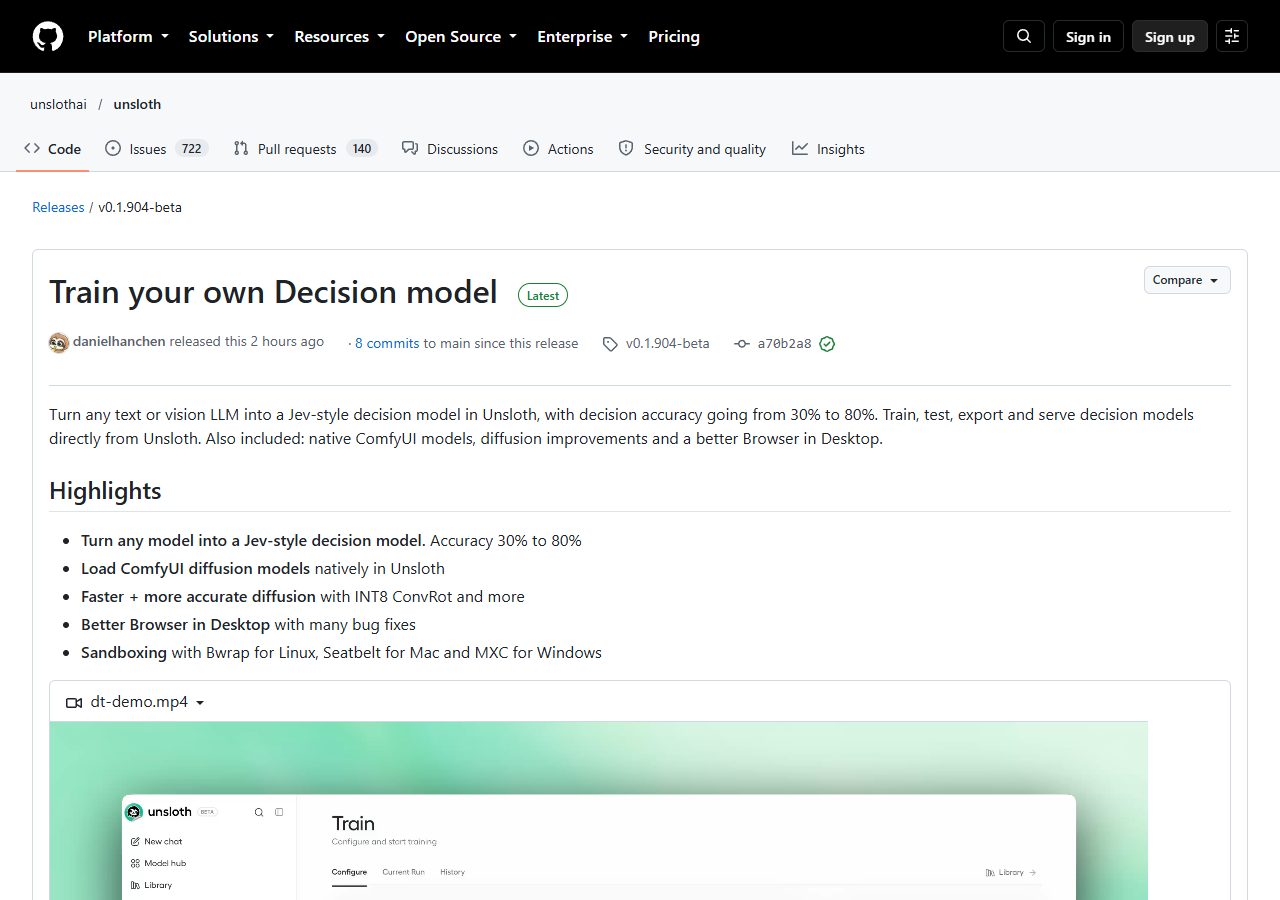Click the Sign in button
The height and width of the screenshot is (900, 1280).
point(1088,36)
